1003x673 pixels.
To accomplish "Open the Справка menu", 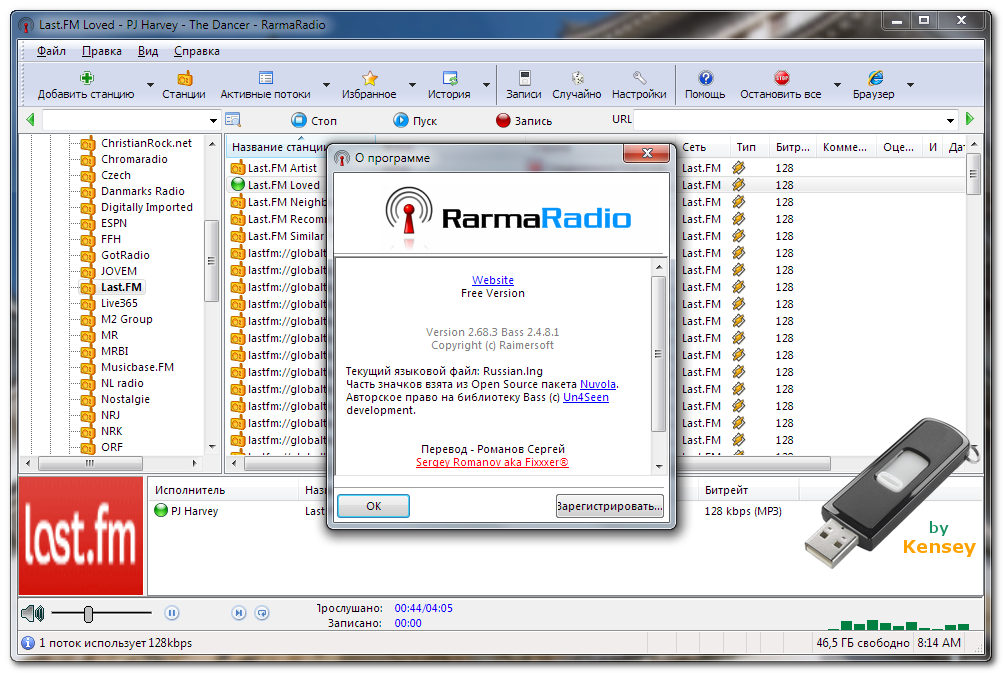I will pos(196,51).
